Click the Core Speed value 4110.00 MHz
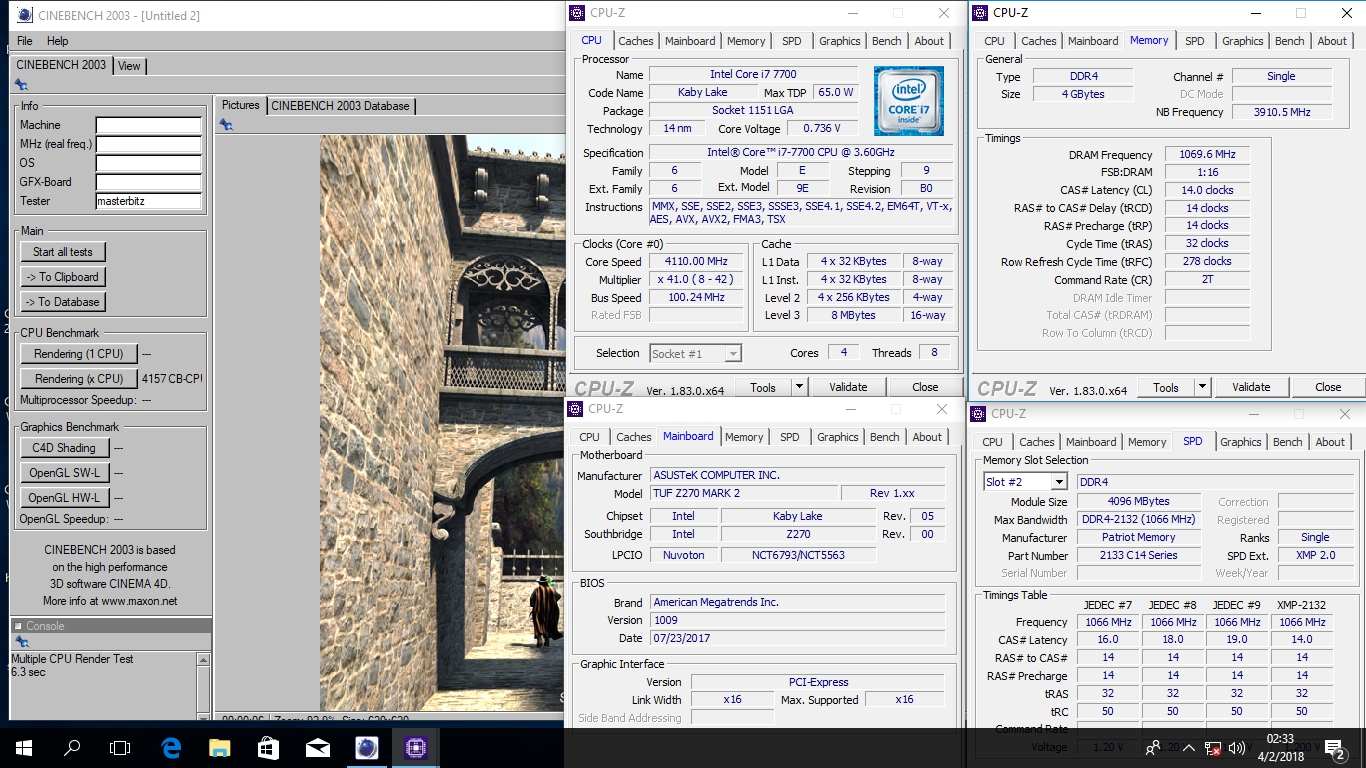The image size is (1366, 768). point(698,262)
